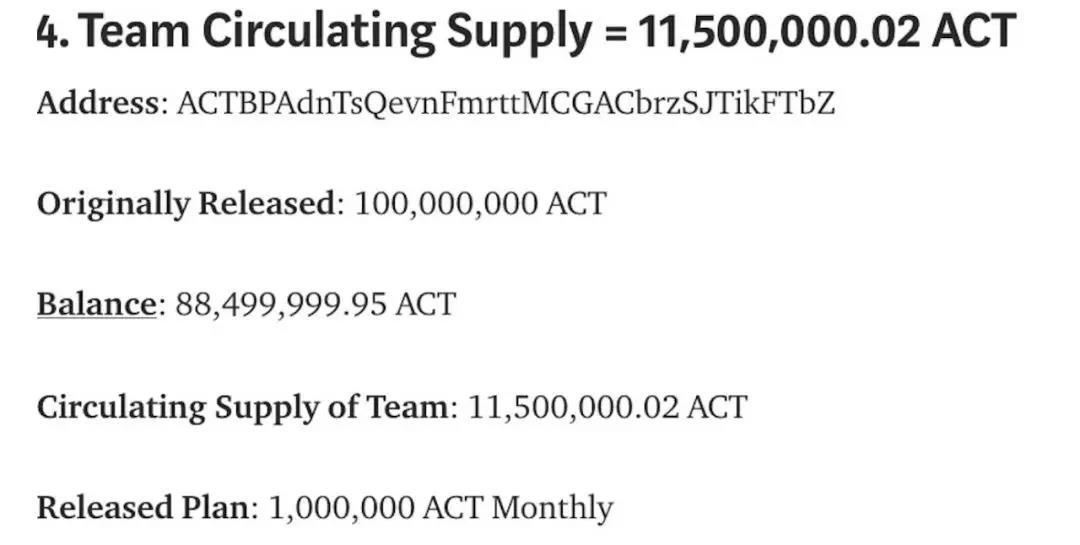
Task: Click the Originally Released label
Action: 186,204
